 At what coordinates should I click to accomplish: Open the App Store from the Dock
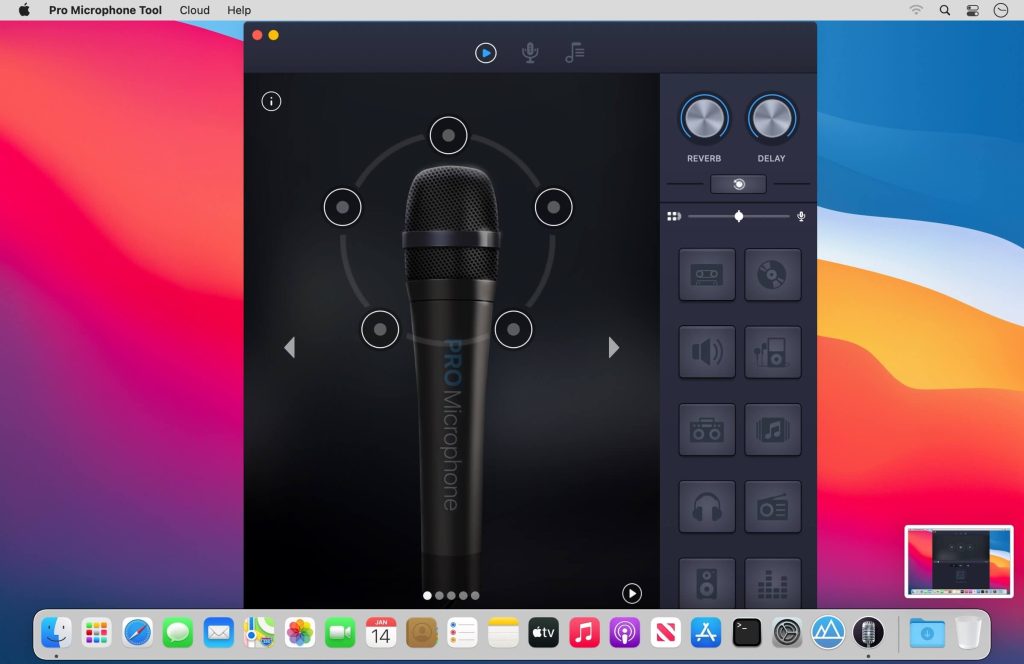point(705,633)
